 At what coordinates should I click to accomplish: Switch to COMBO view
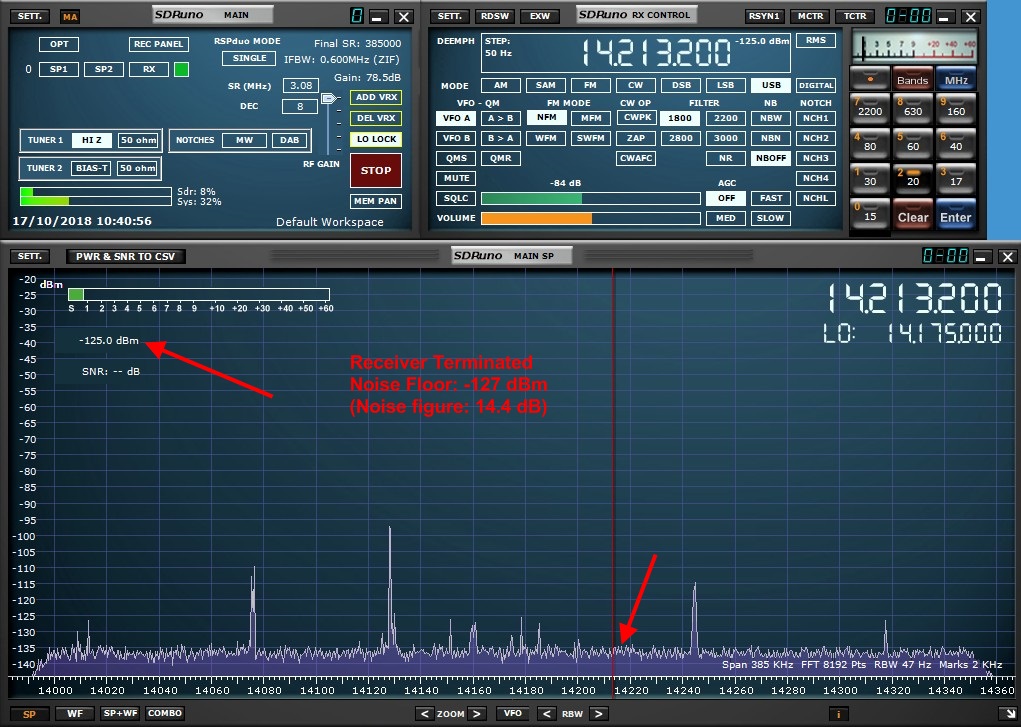point(165,714)
